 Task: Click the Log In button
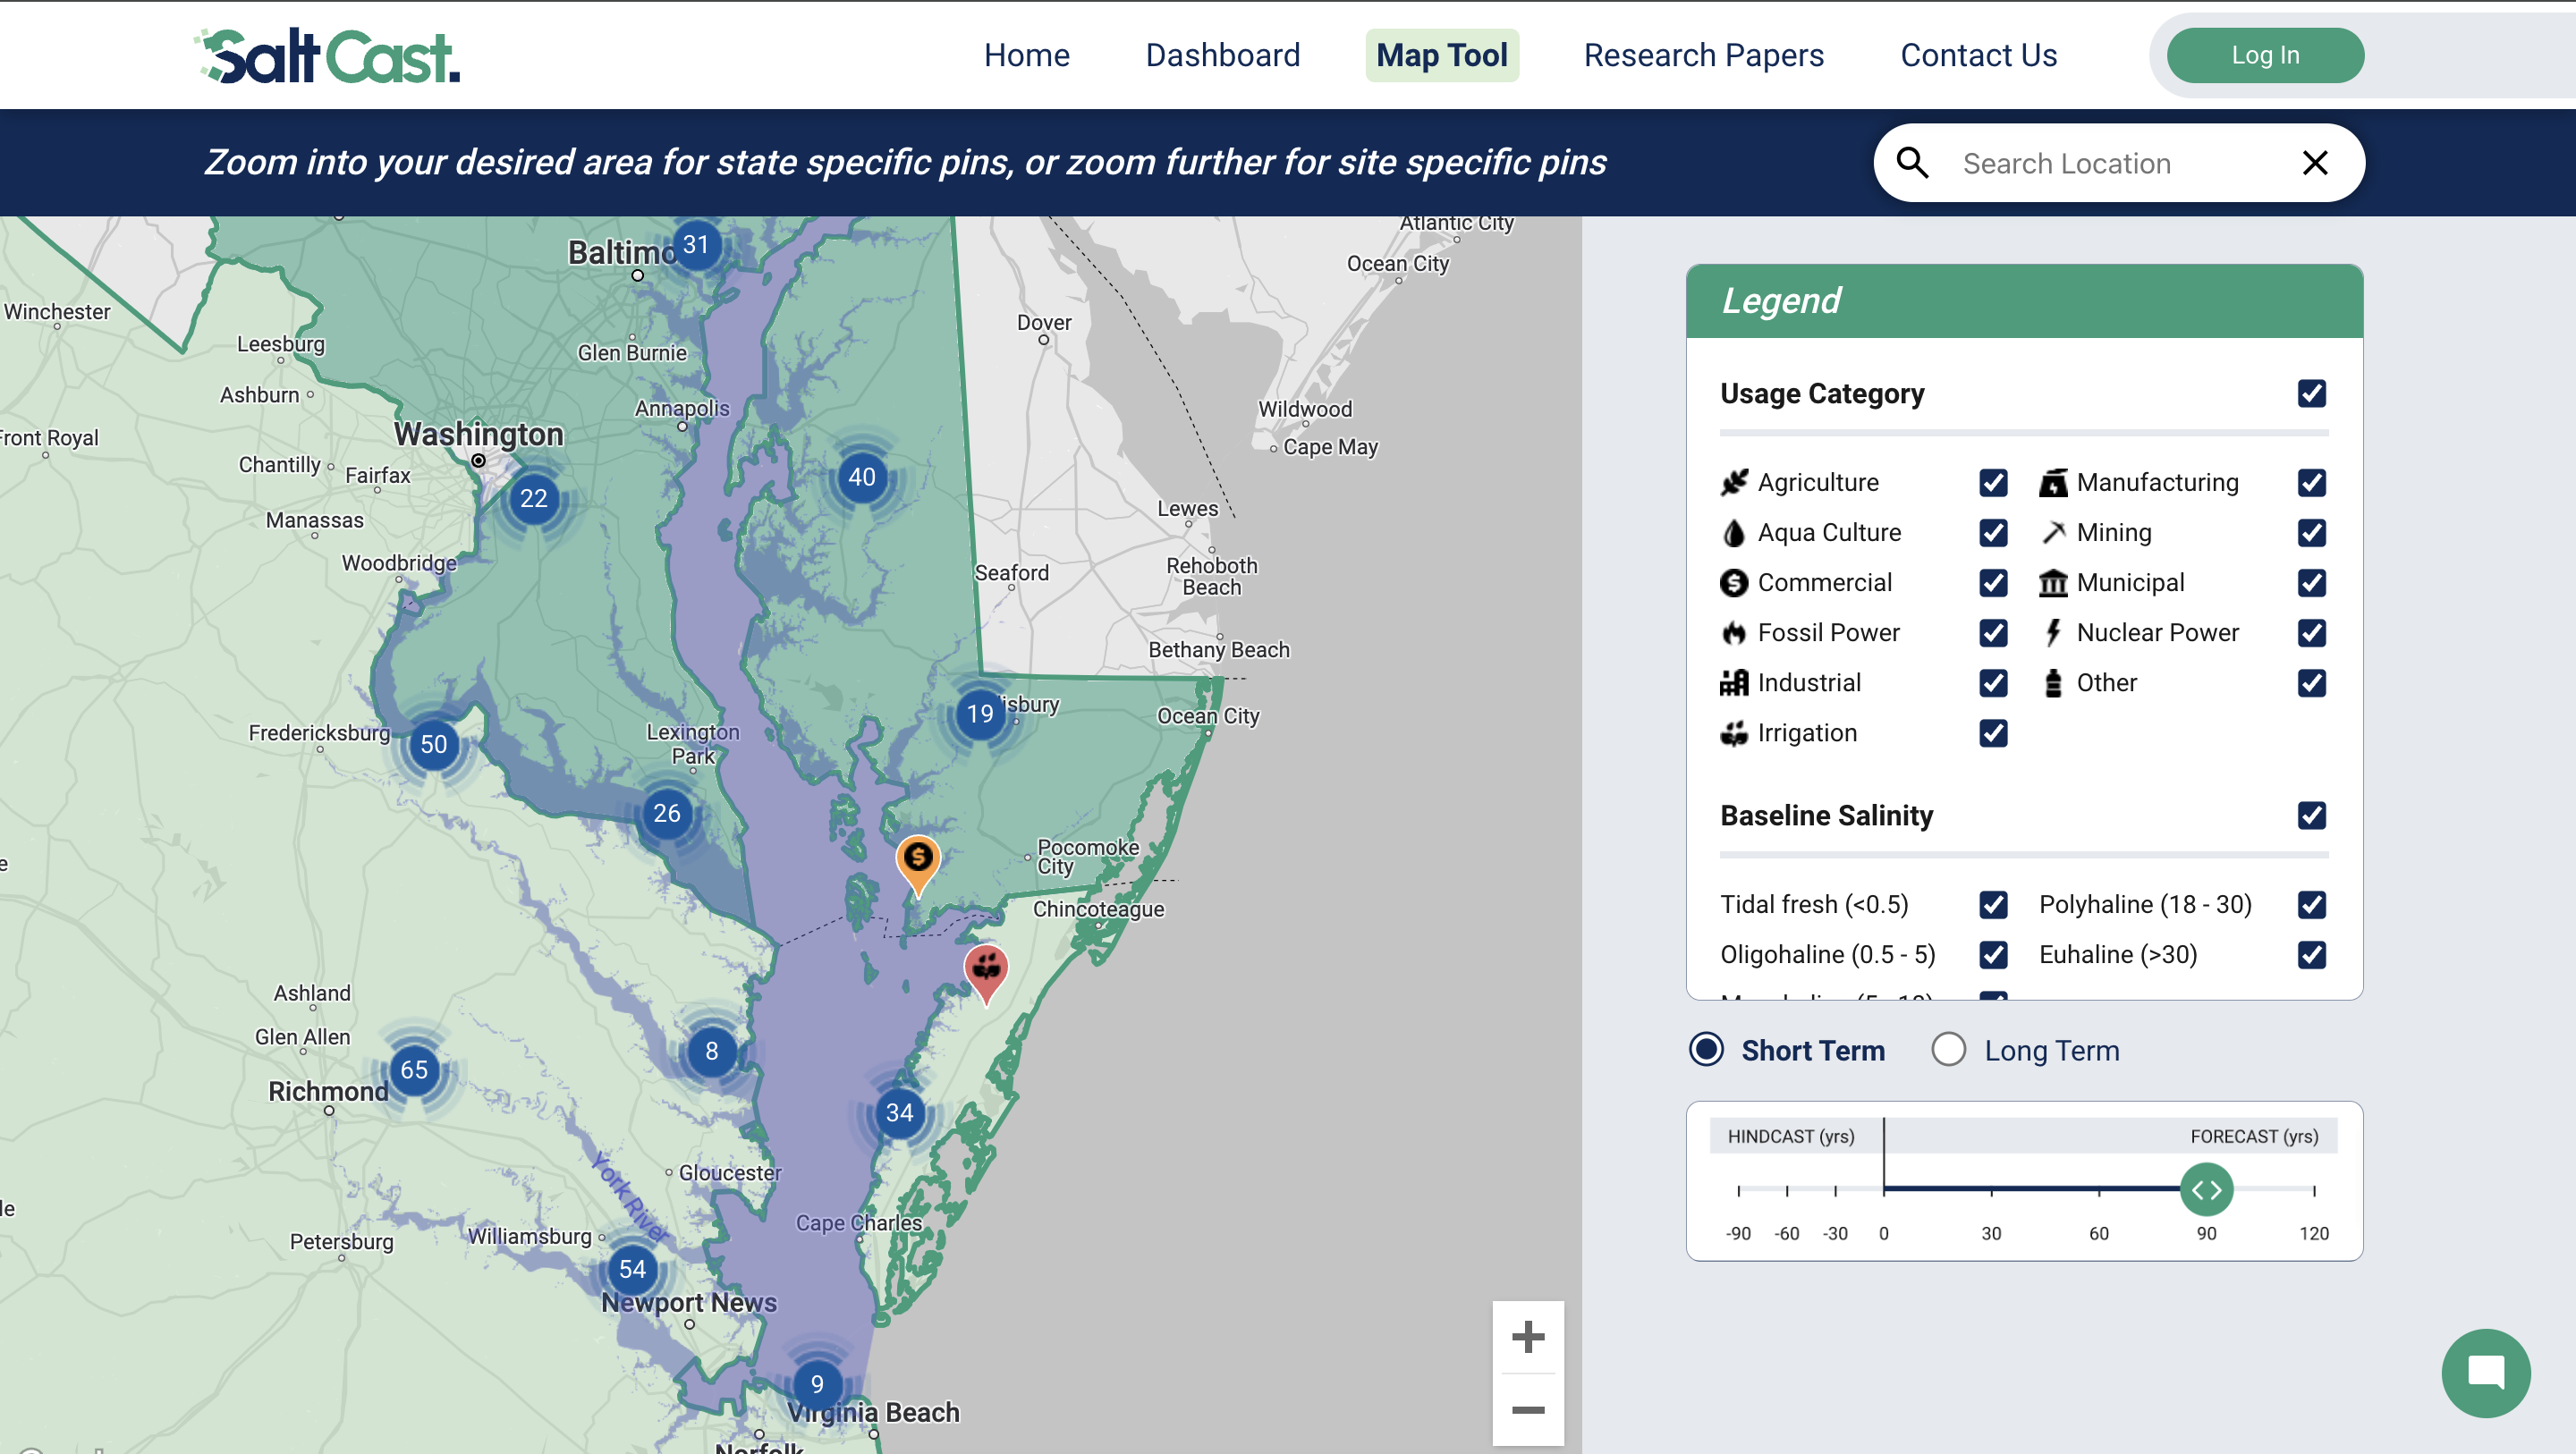[x=2265, y=55]
